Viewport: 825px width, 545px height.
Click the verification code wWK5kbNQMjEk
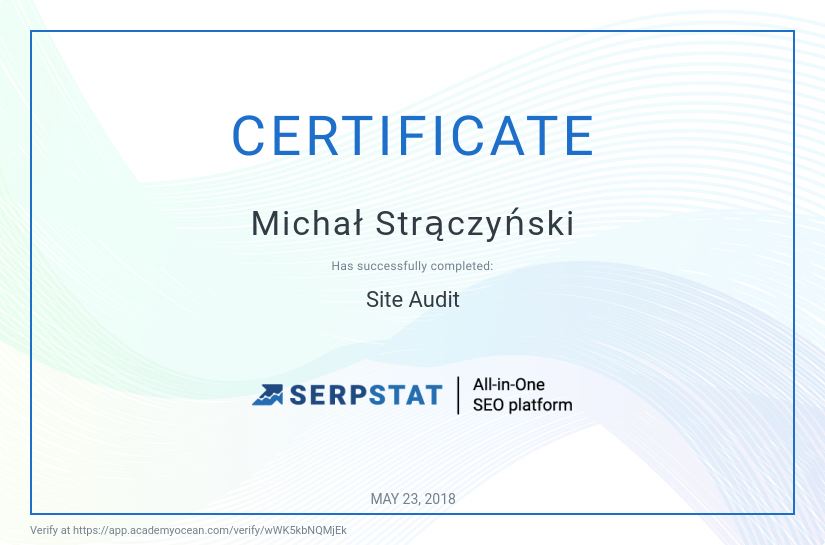(x=302, y=530)
